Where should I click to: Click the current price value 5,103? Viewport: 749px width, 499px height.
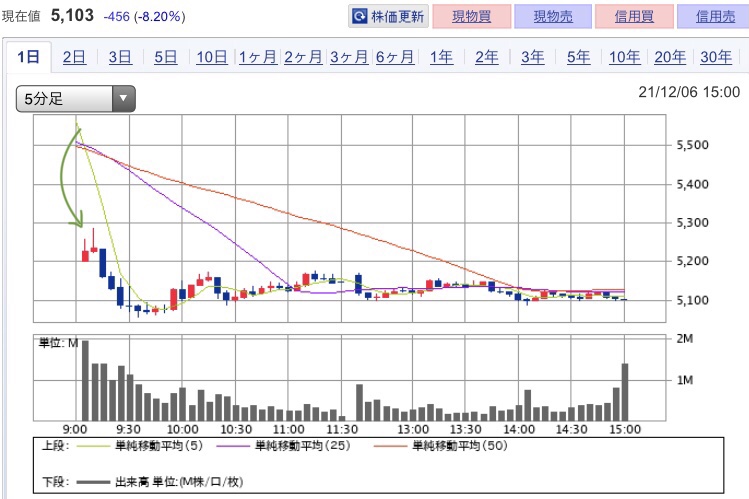[72, 15]
